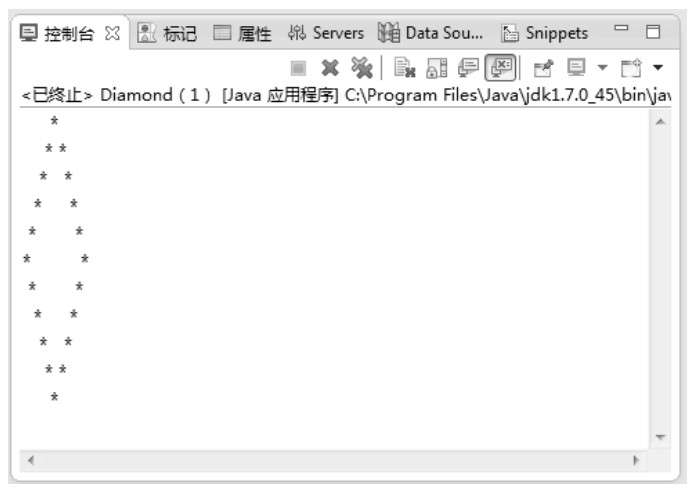Image resolution: width=695 pixels, height=491 pixels.
Task: Close the 控制台 console tab
Action: pyautogui.click(x=113, y=33)
